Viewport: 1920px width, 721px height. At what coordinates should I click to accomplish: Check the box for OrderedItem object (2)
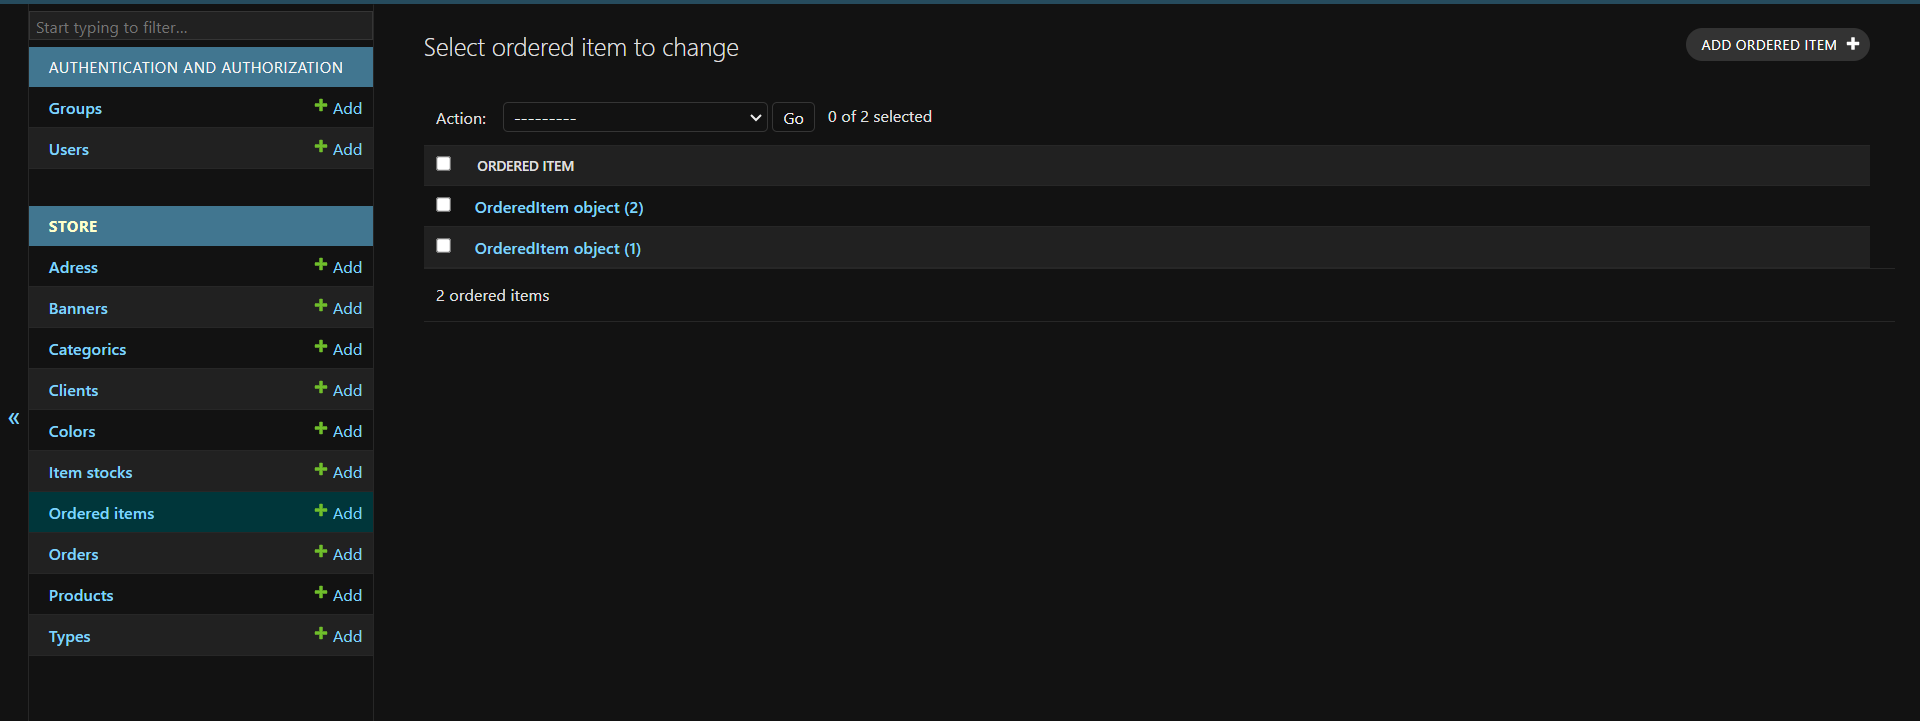click(444, 205)
